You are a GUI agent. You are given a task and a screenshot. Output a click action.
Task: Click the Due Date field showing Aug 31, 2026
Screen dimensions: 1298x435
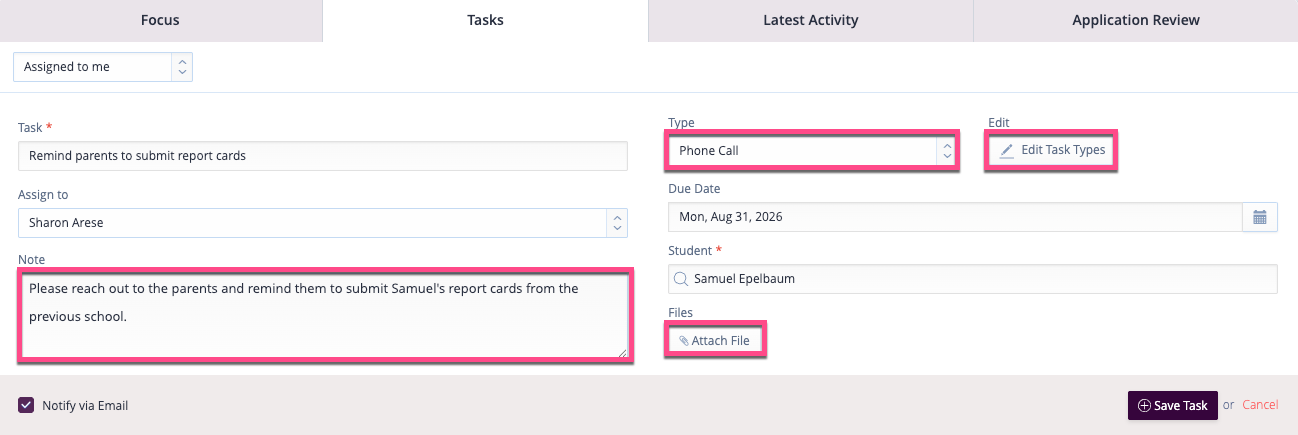[955, 216]
